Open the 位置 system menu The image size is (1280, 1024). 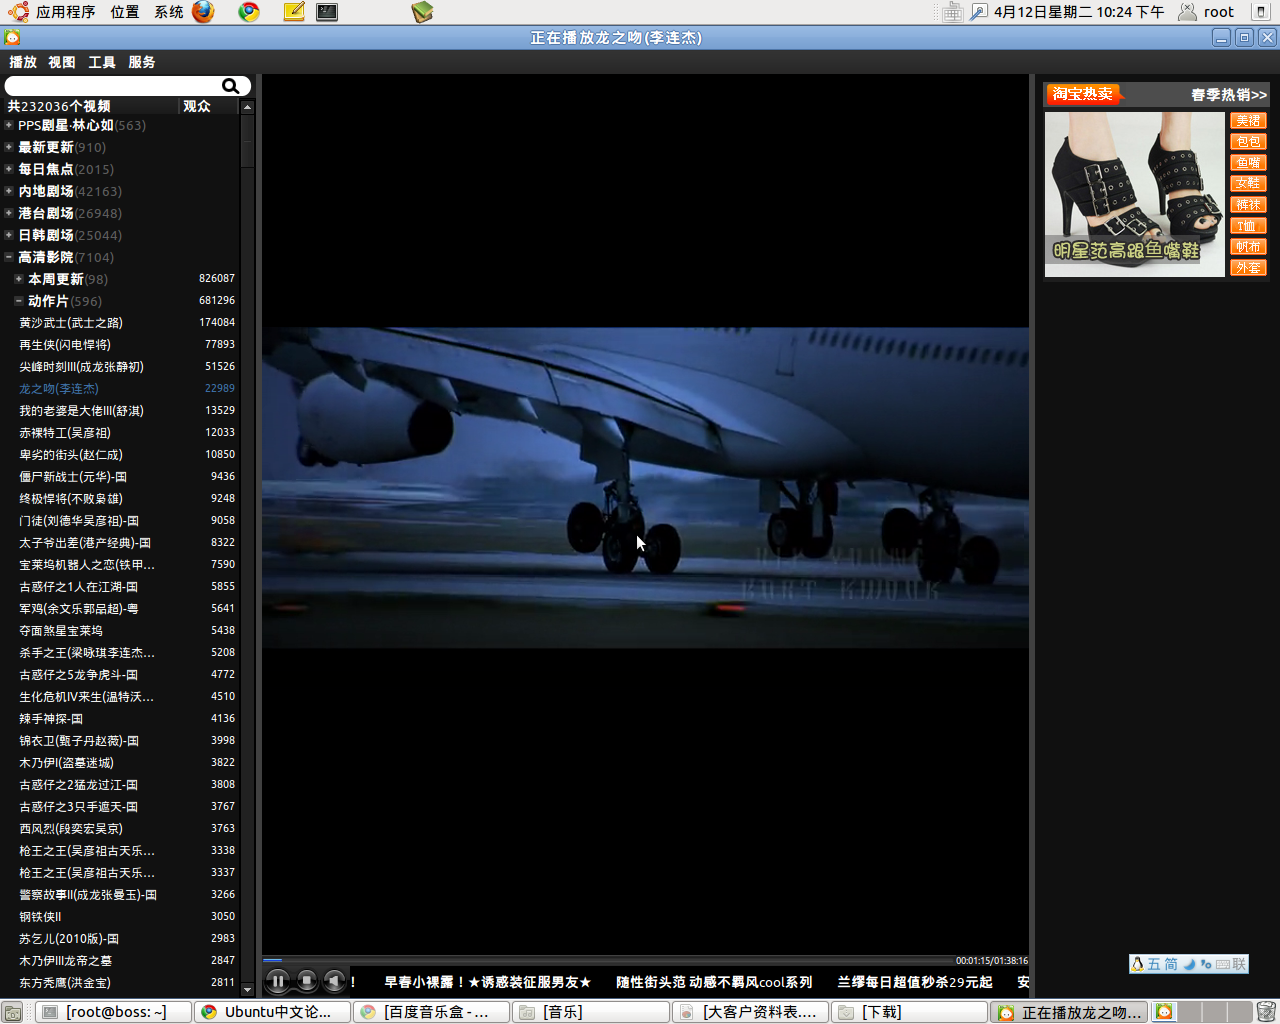point(125,12)
